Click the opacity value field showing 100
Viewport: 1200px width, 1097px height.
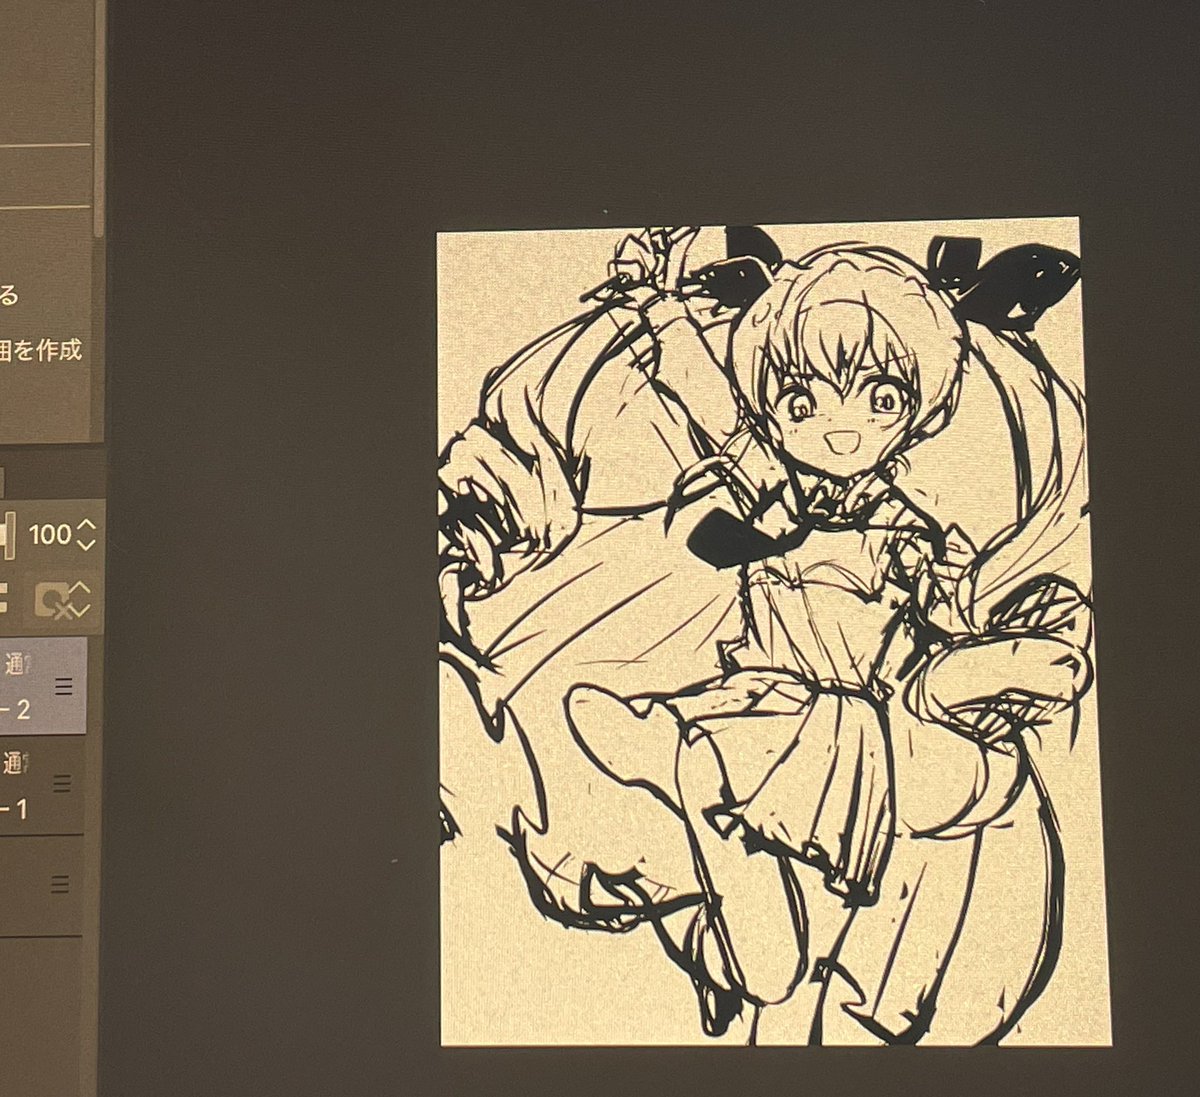49,535
